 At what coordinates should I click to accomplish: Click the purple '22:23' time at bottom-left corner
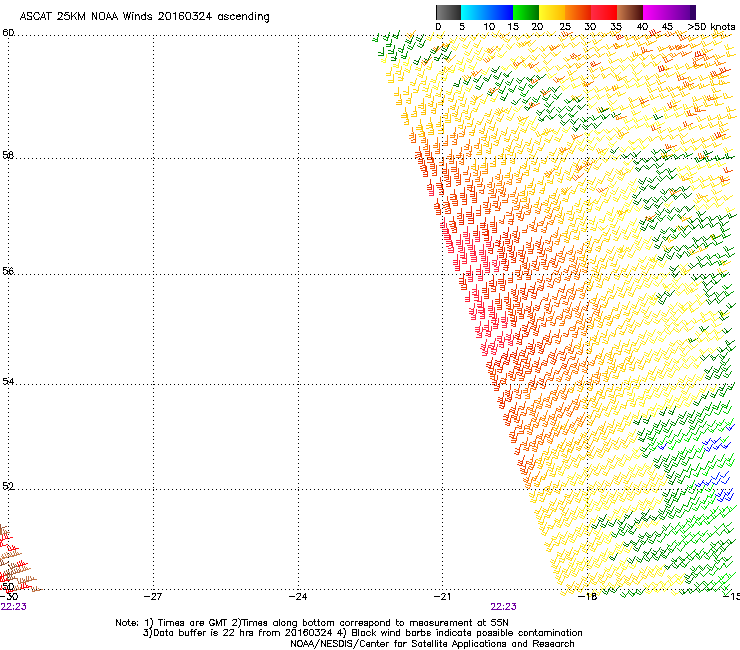pos(13,607)
